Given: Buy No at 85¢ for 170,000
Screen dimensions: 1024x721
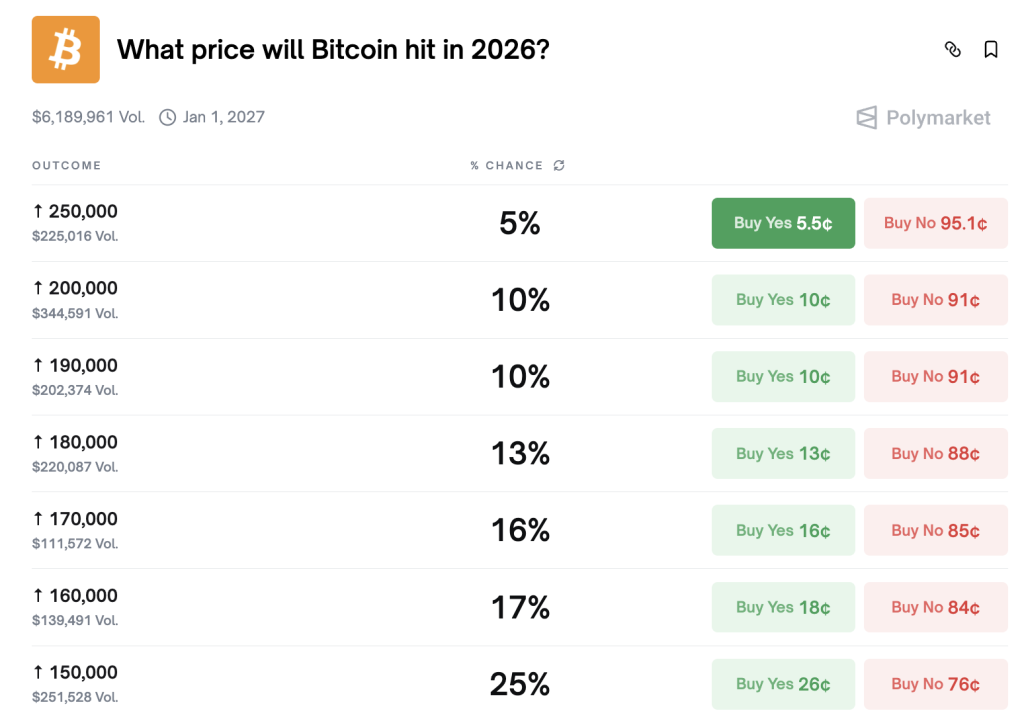Looking at the screenshot, I should tap(935, 531).
